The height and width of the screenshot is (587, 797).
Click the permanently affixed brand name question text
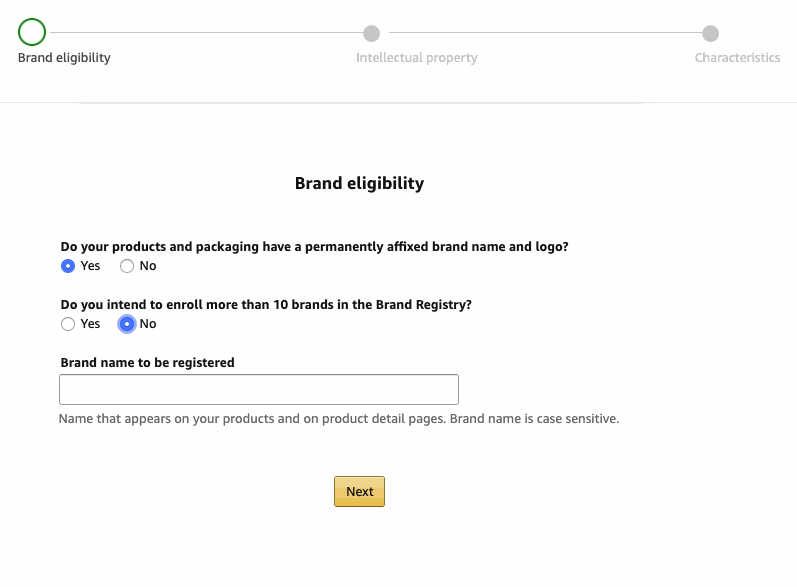click(314, 246)
